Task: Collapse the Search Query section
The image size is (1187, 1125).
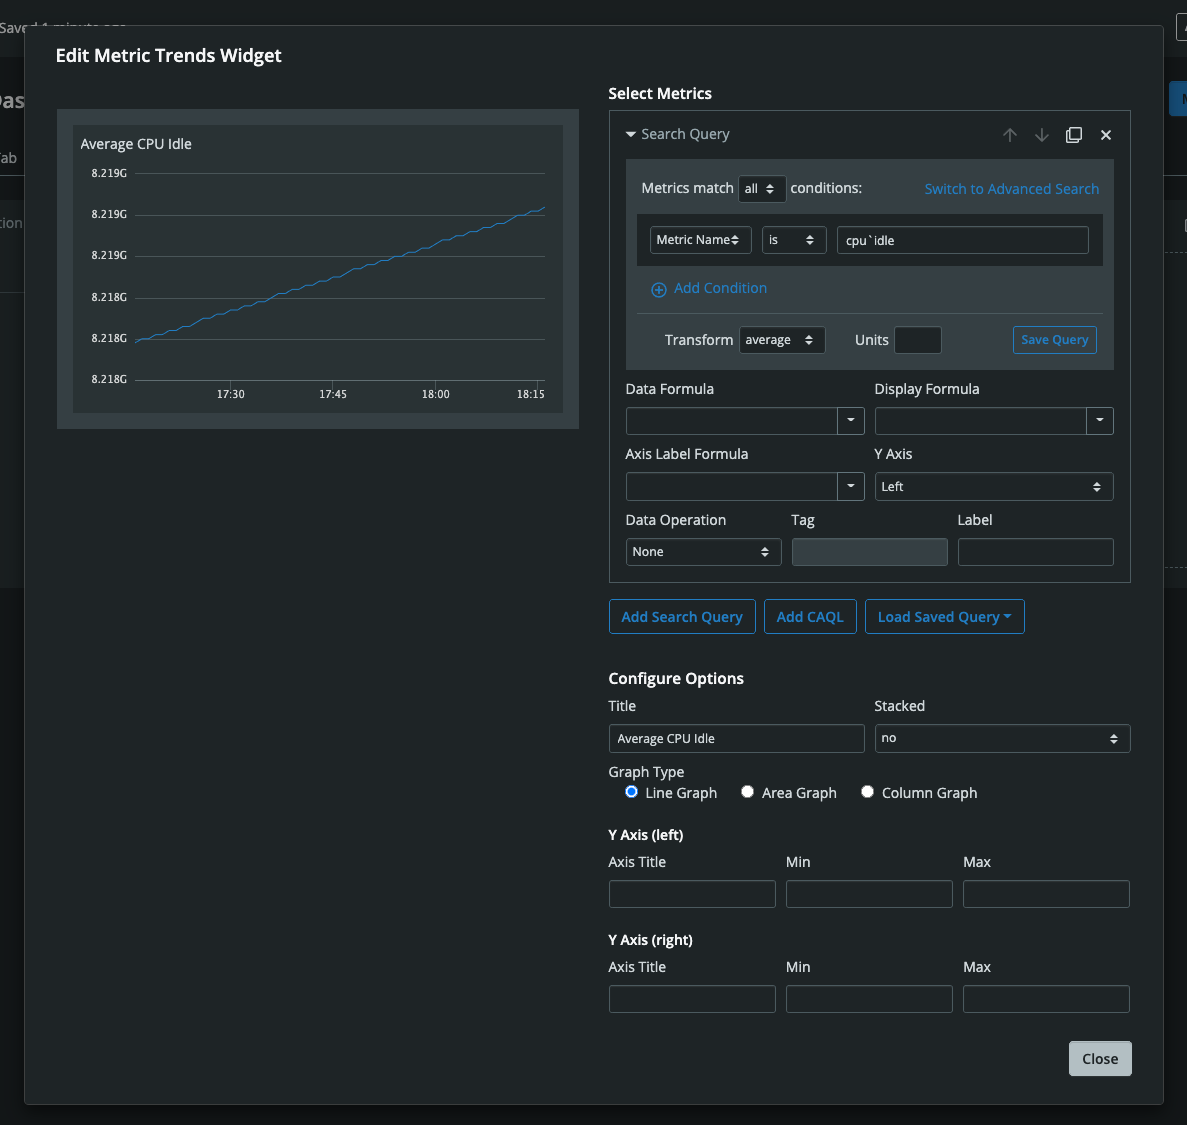Action: coord(630,134)
